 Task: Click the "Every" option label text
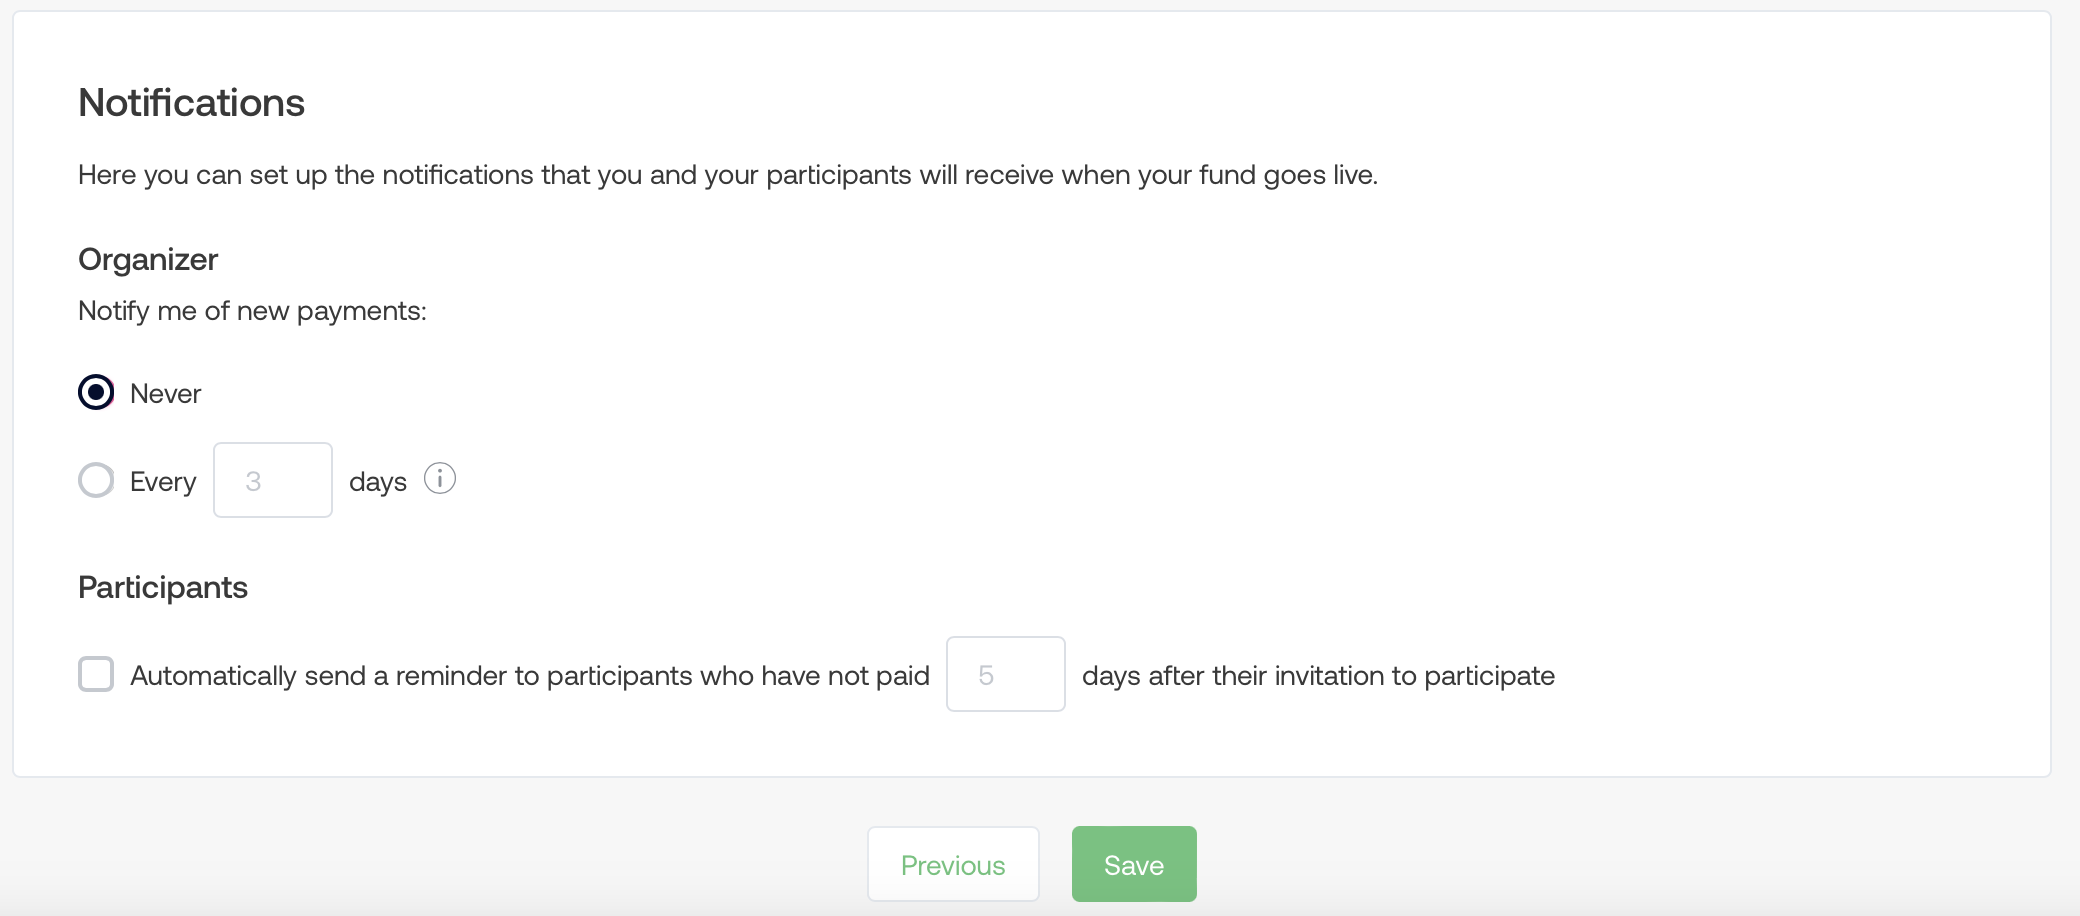click(163, 482)
